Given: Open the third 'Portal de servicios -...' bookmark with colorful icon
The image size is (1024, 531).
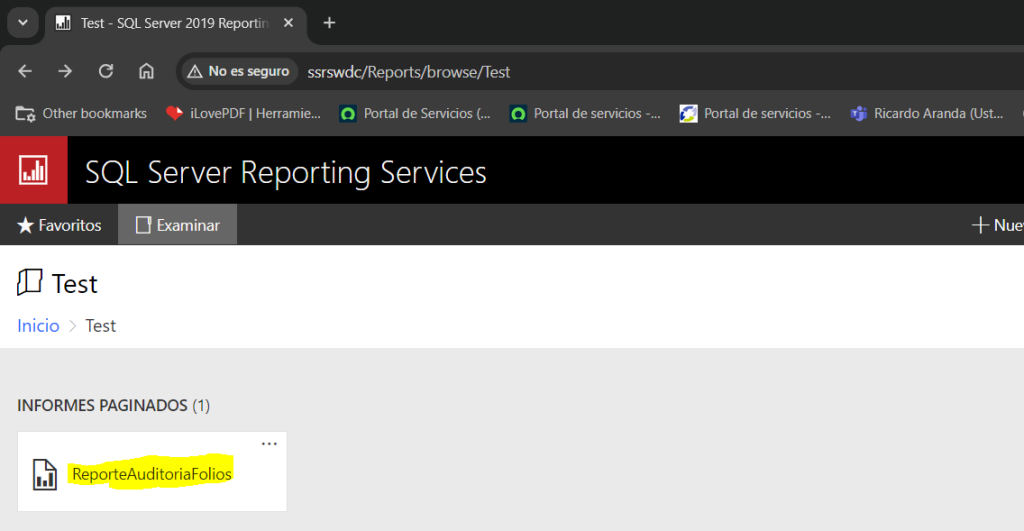Looking at the screenshot, I should [x=756, y=114].
